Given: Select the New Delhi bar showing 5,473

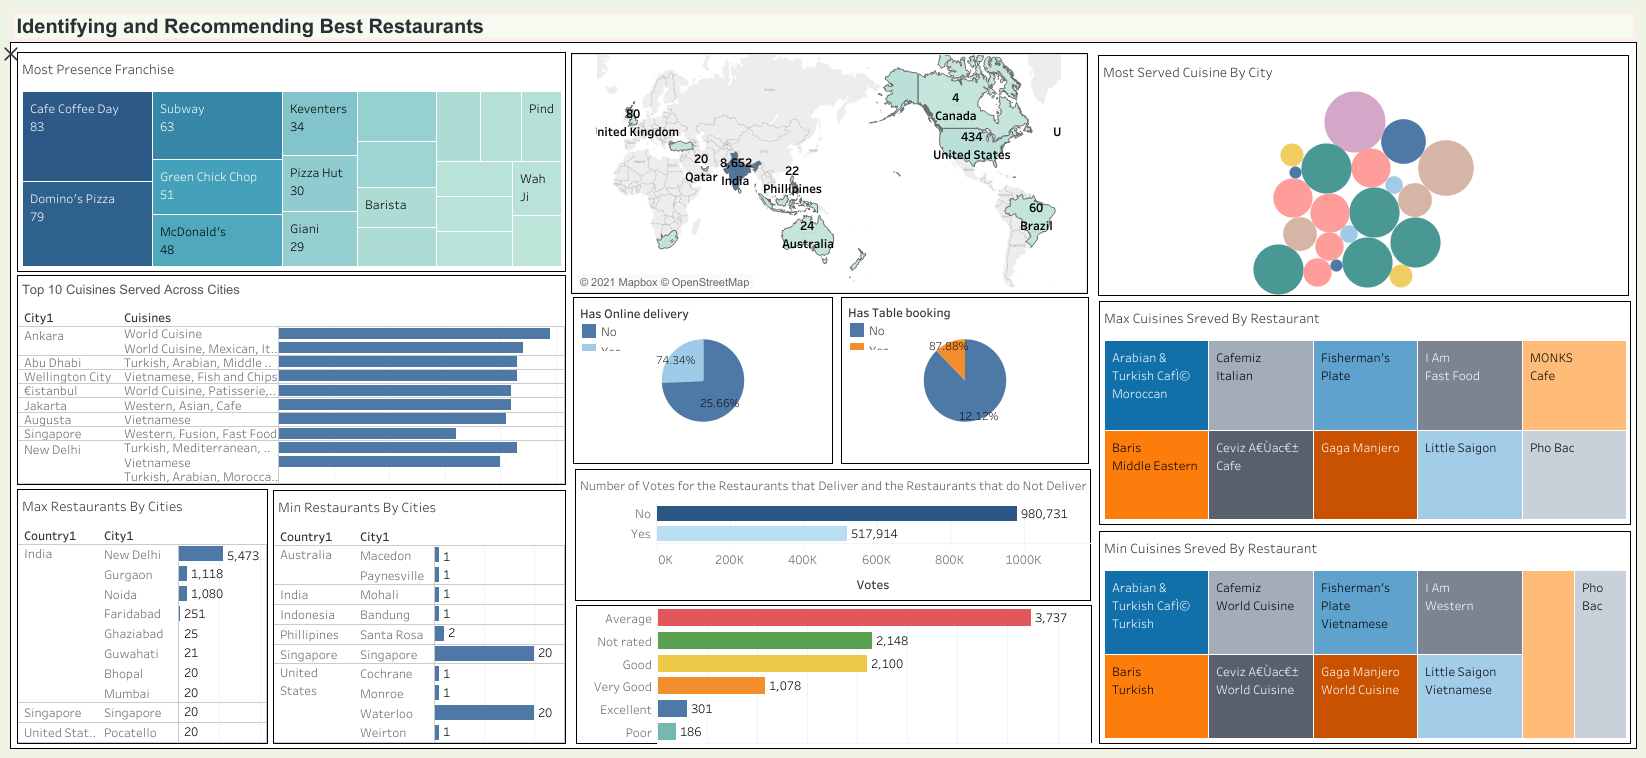Looking at the screenshot, I should (201, 554).
